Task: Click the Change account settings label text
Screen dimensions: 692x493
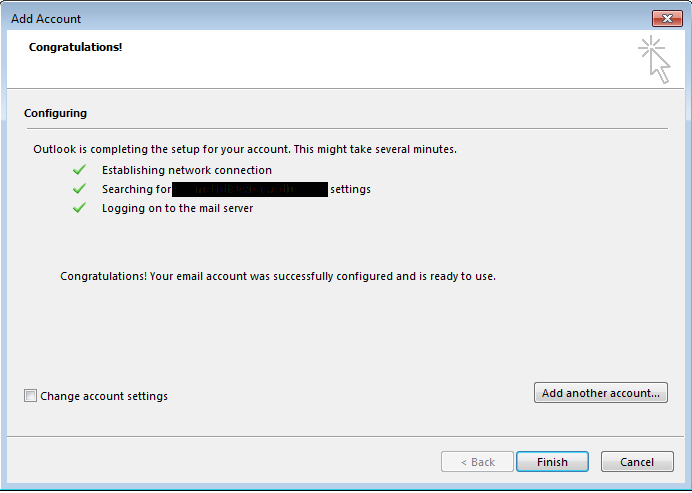Action: click(104, 396)
